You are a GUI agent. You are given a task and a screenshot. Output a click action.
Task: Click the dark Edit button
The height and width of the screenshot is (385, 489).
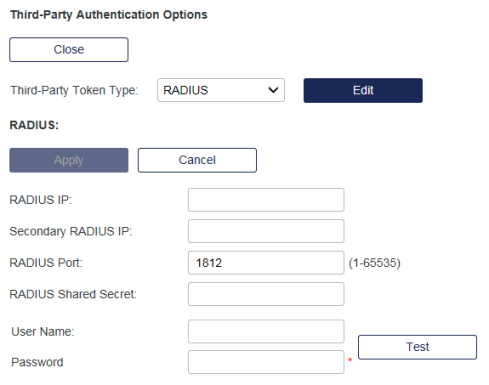363,90
